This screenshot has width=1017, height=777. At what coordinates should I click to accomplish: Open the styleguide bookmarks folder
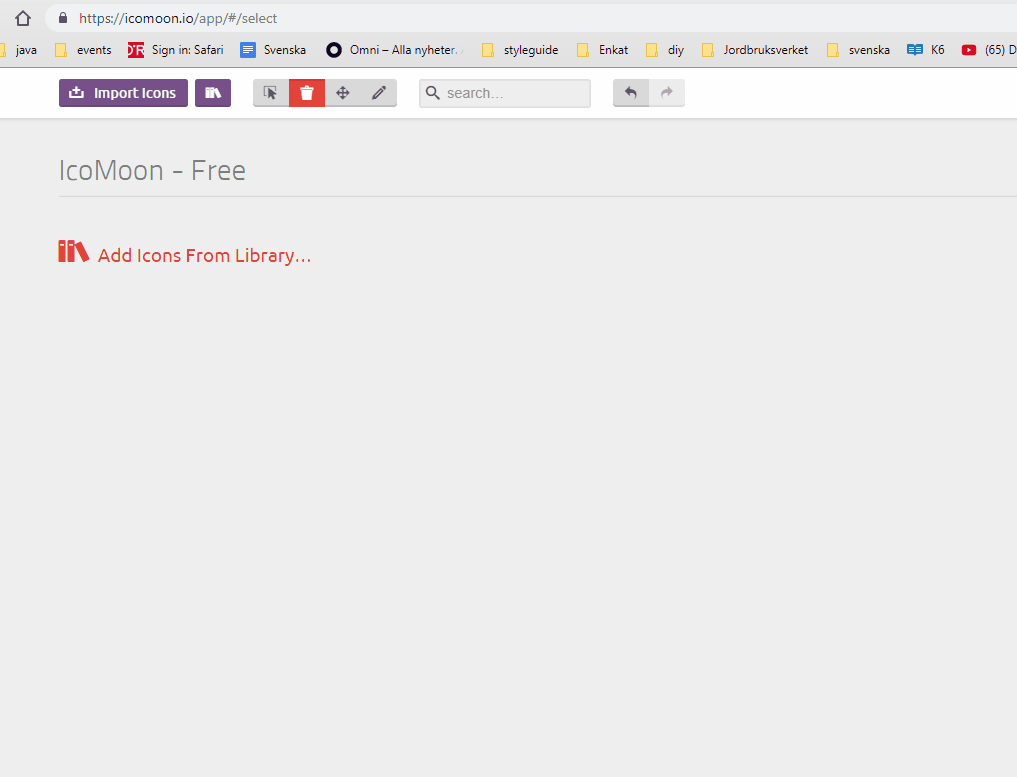tap(520, 50)
